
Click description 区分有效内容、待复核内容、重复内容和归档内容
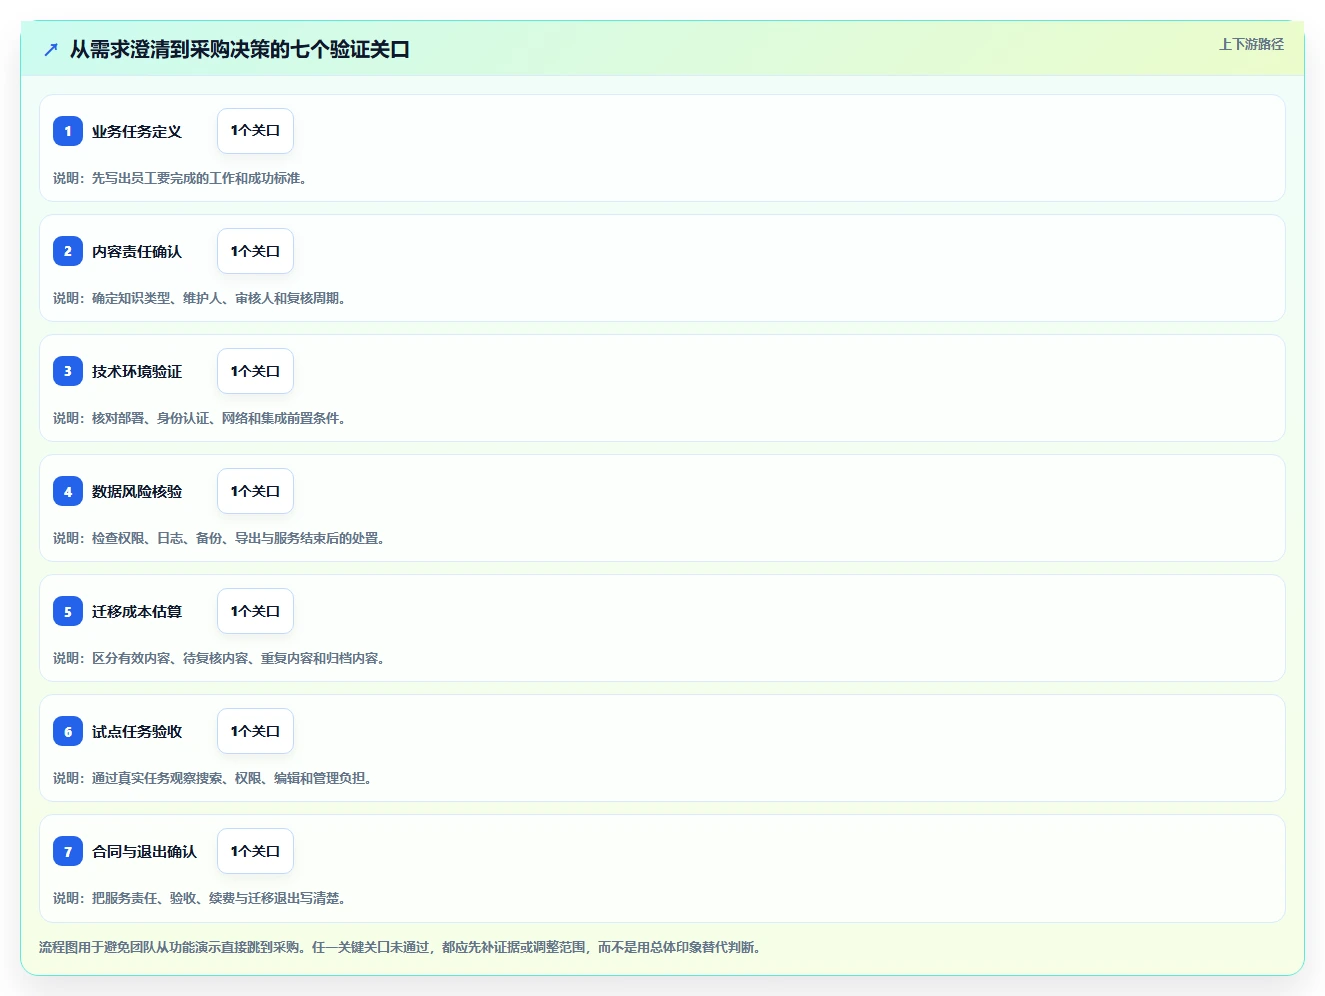[x=238, y=658]
